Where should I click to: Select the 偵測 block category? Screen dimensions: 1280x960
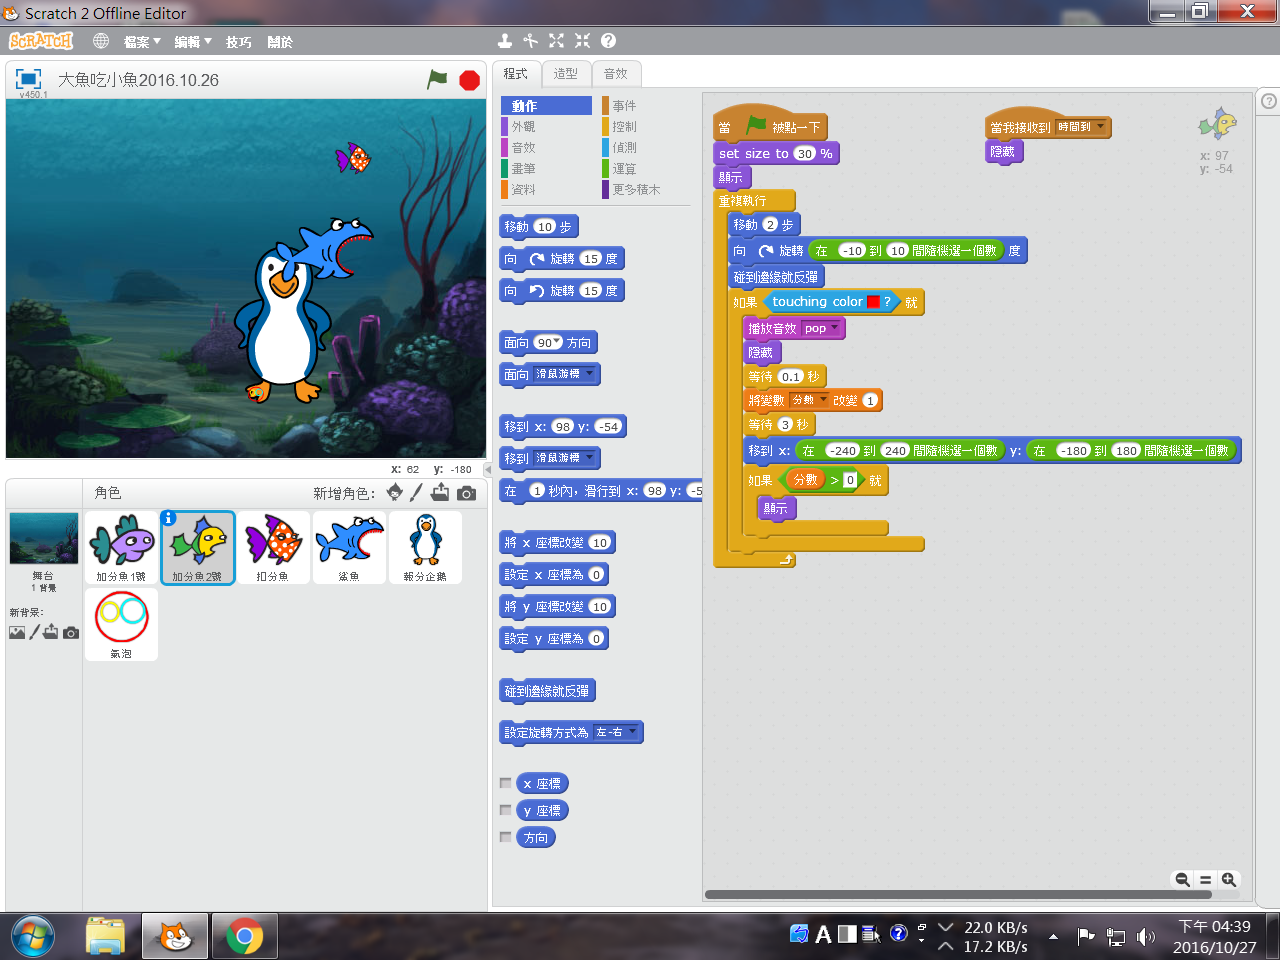tap(624, 148)
